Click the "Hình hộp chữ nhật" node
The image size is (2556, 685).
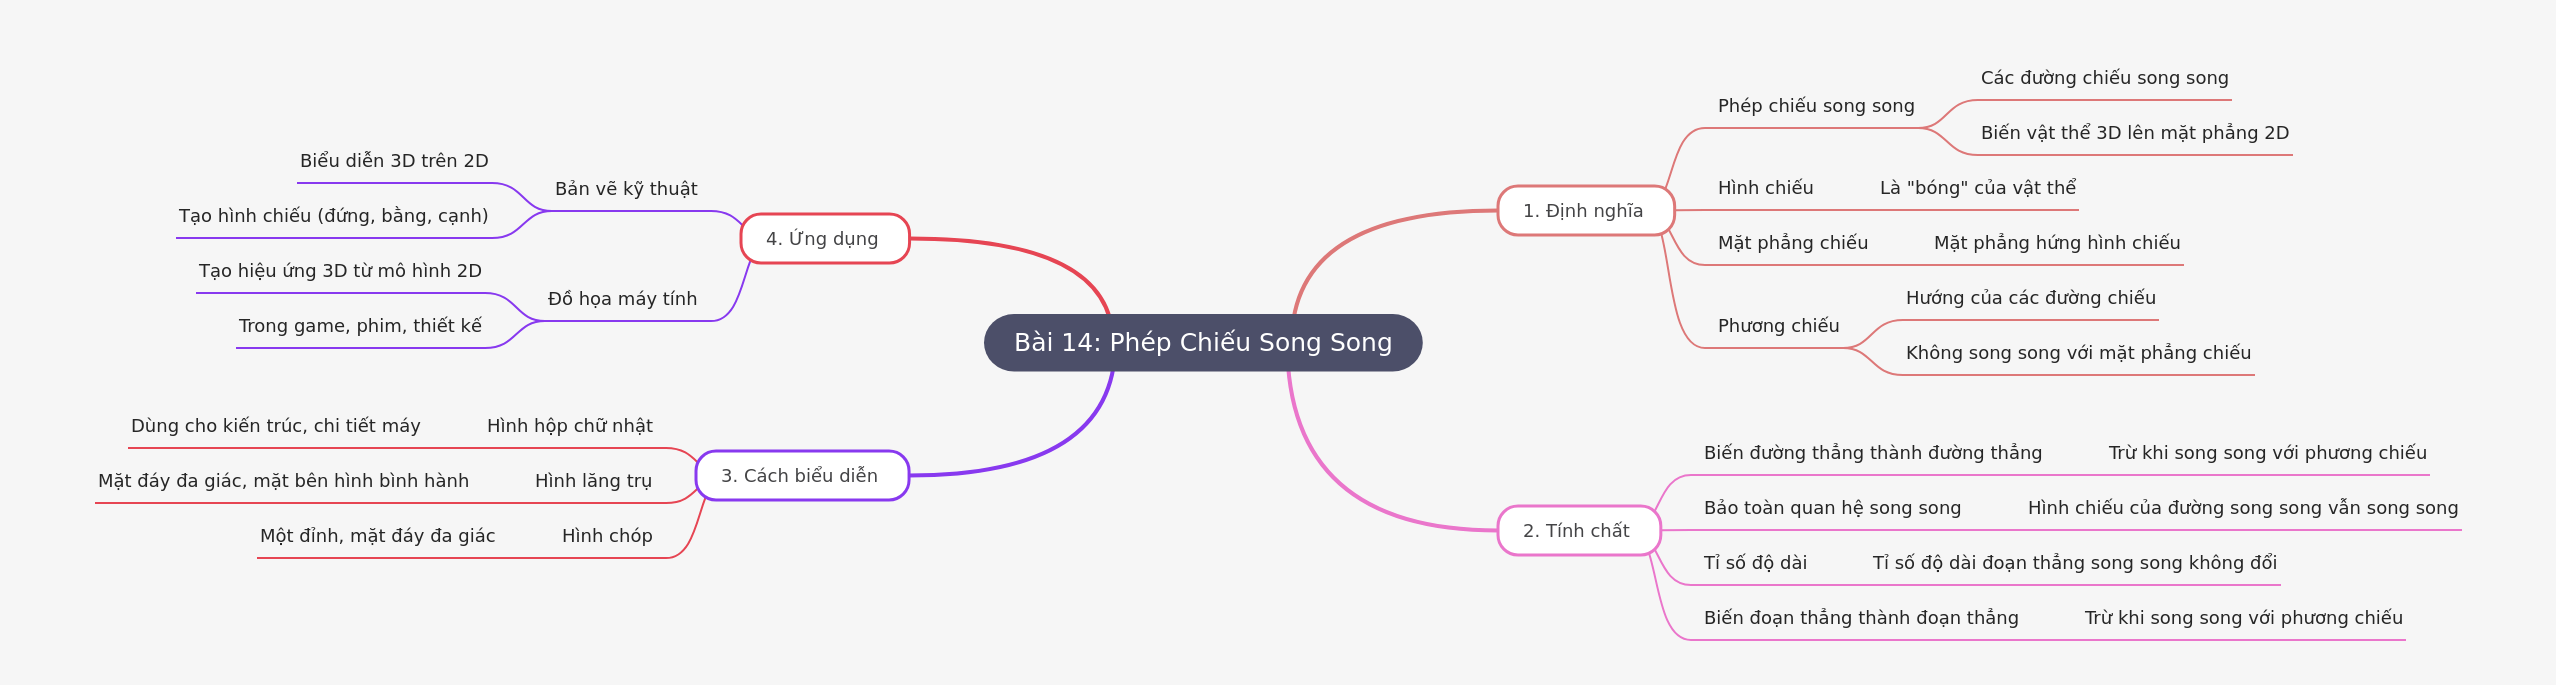(569, 426)
